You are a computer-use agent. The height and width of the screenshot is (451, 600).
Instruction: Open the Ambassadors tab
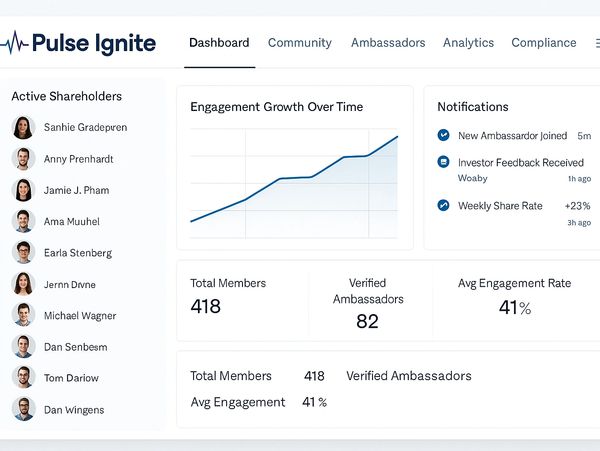click(387, 43)
